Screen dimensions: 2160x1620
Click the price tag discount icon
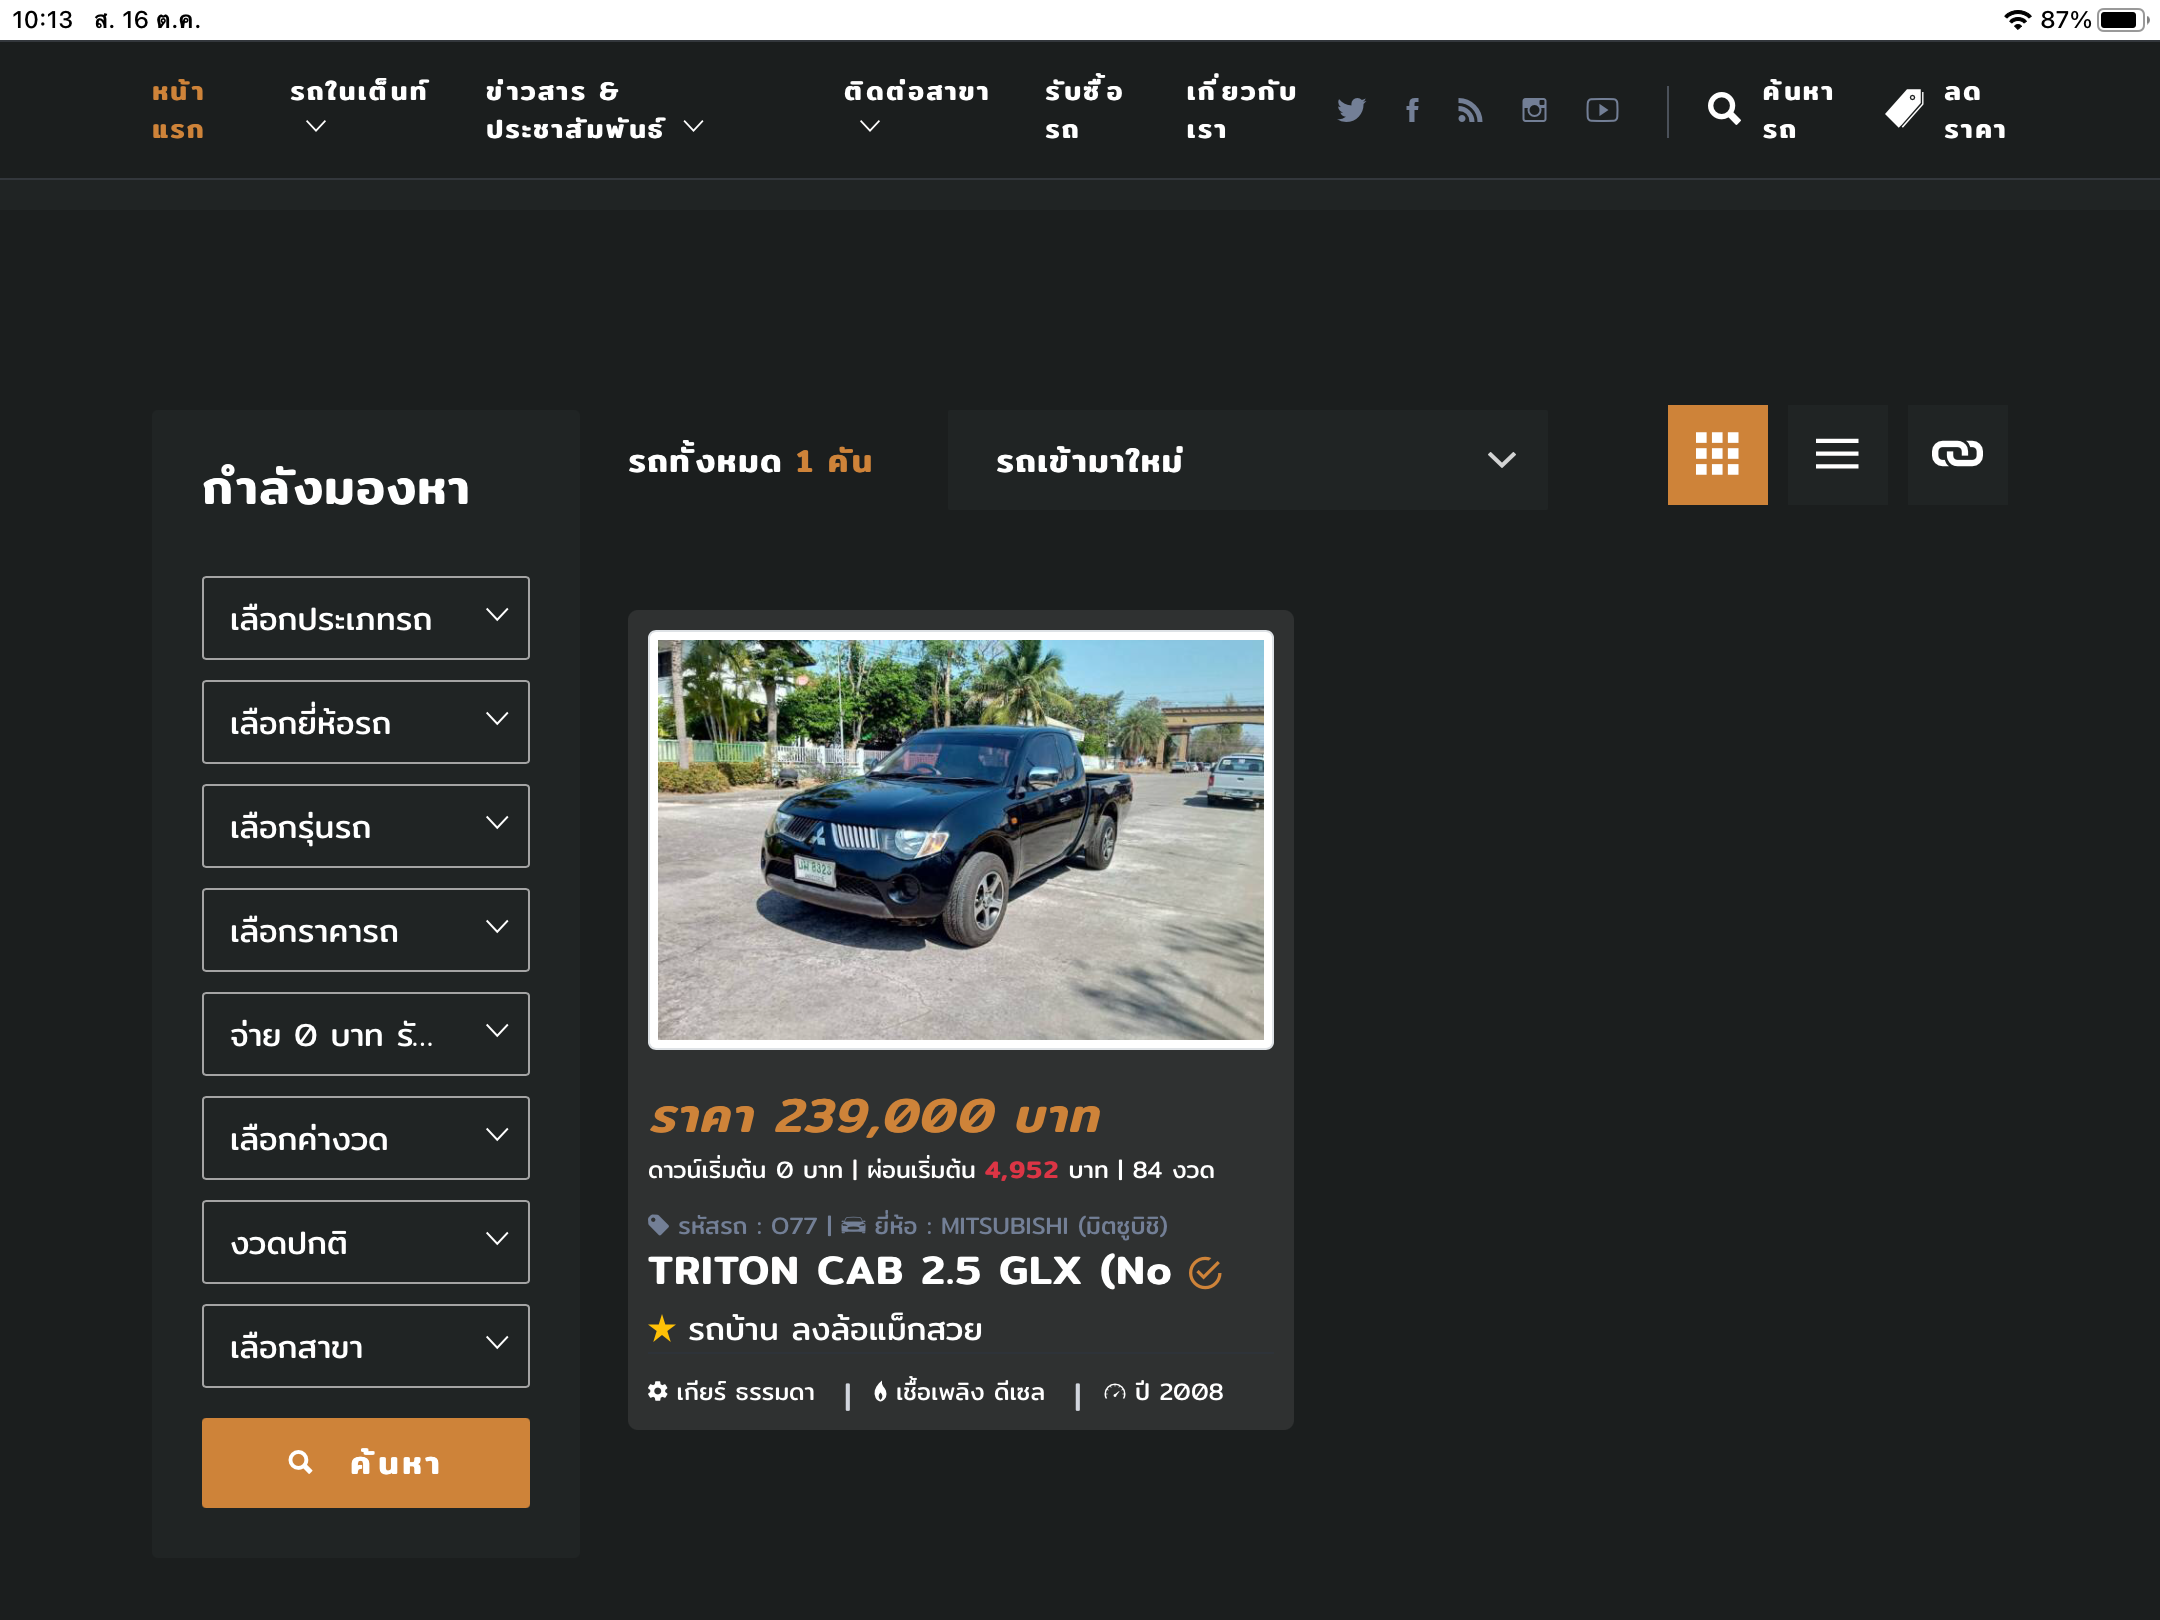coord(1904,109)
